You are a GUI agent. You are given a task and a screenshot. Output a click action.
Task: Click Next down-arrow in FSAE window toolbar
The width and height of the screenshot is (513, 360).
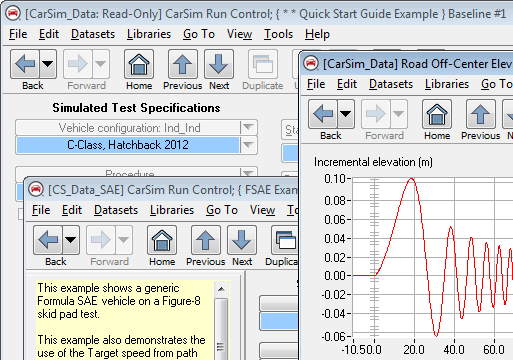[242, 240]
